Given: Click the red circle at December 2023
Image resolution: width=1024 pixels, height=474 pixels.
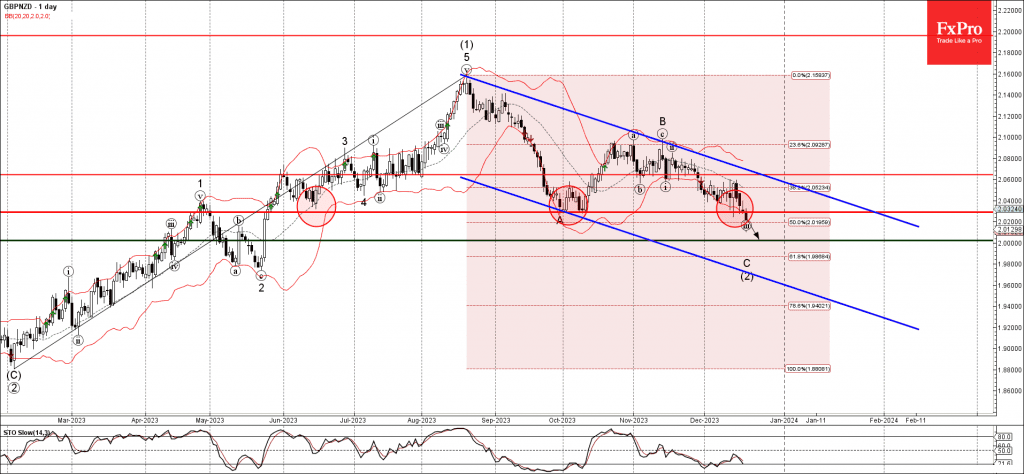Looking at the screenshot, I should (735, 207).
